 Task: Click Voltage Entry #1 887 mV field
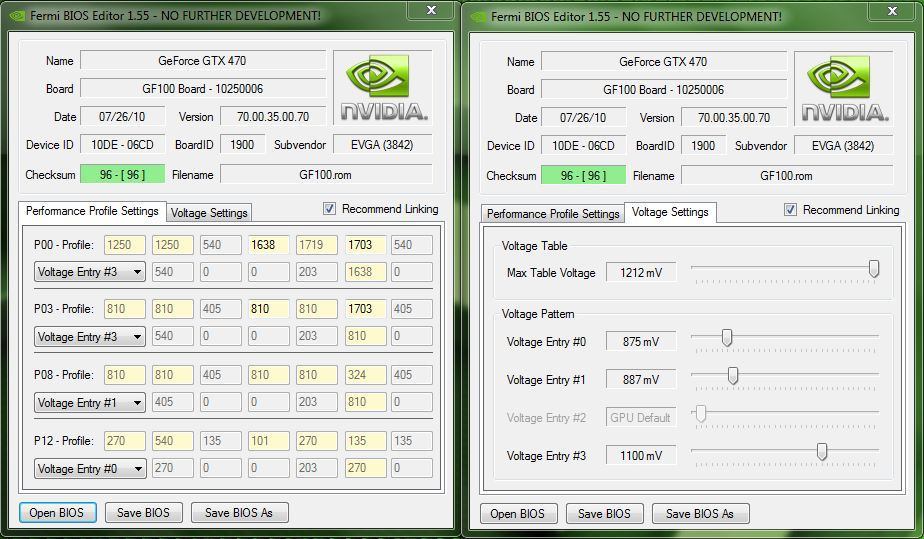(641, 379)
